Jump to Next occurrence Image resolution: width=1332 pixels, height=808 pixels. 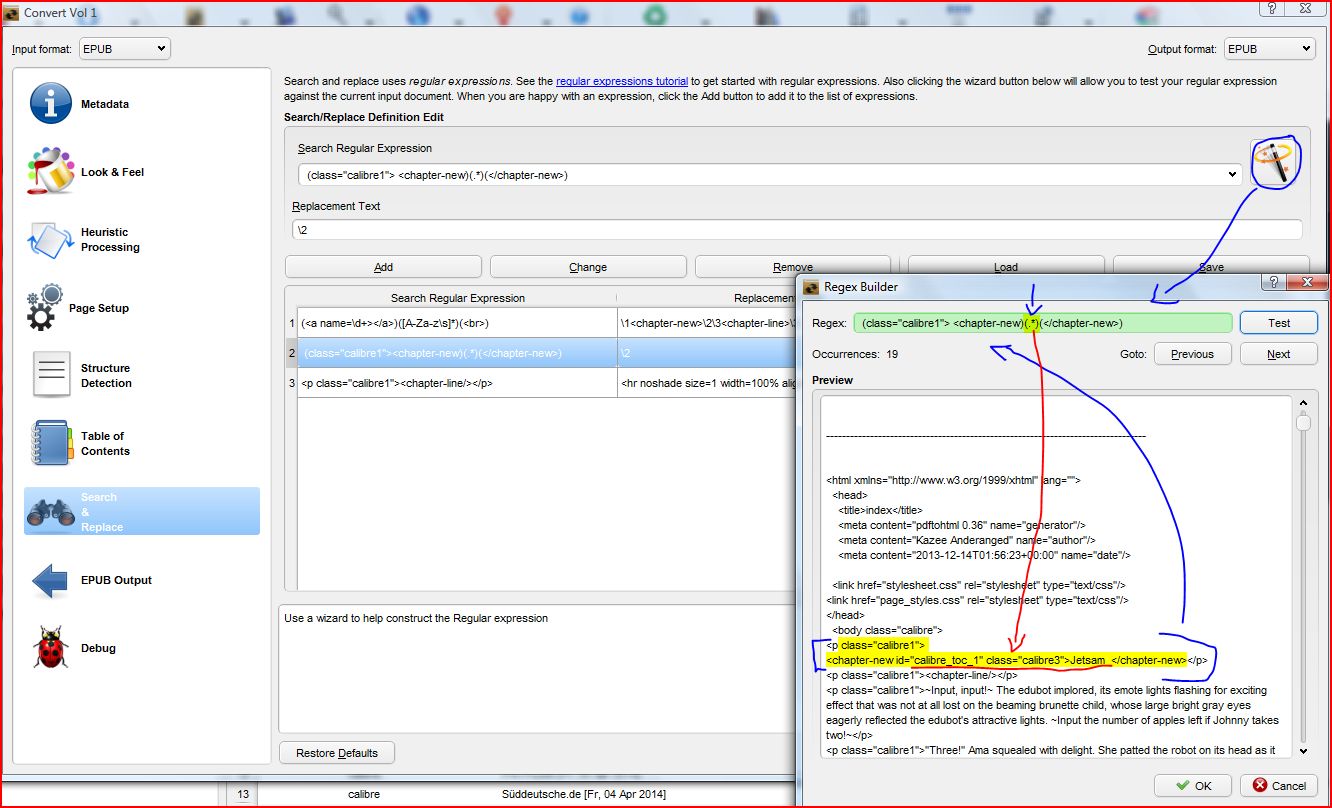pos(1279,354)
